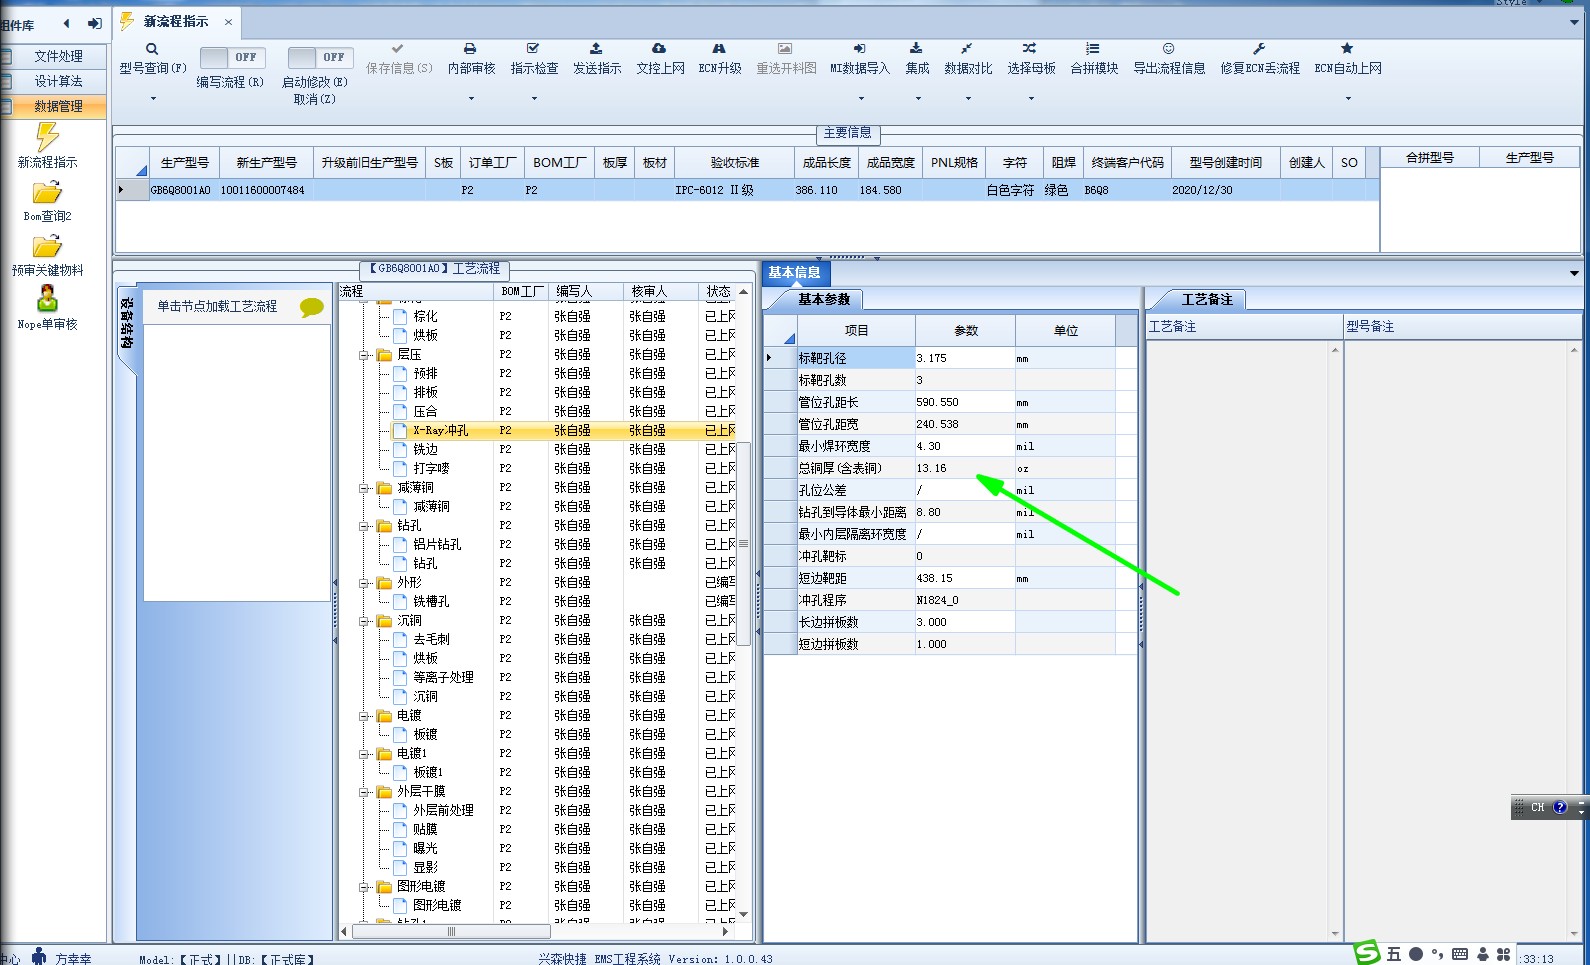Viewport: 1590px width, 965px height.
Task: Toggle the 启动修改(E) OFF switch
Action: [320, 57]
